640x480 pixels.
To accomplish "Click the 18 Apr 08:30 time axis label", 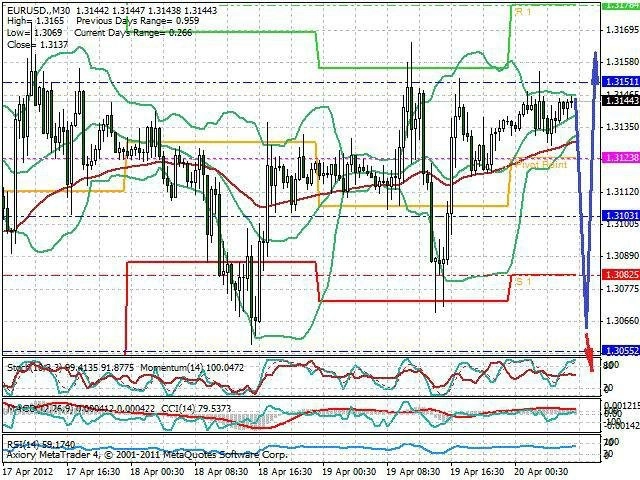I will pyautogui.click(x=221, y=472).
